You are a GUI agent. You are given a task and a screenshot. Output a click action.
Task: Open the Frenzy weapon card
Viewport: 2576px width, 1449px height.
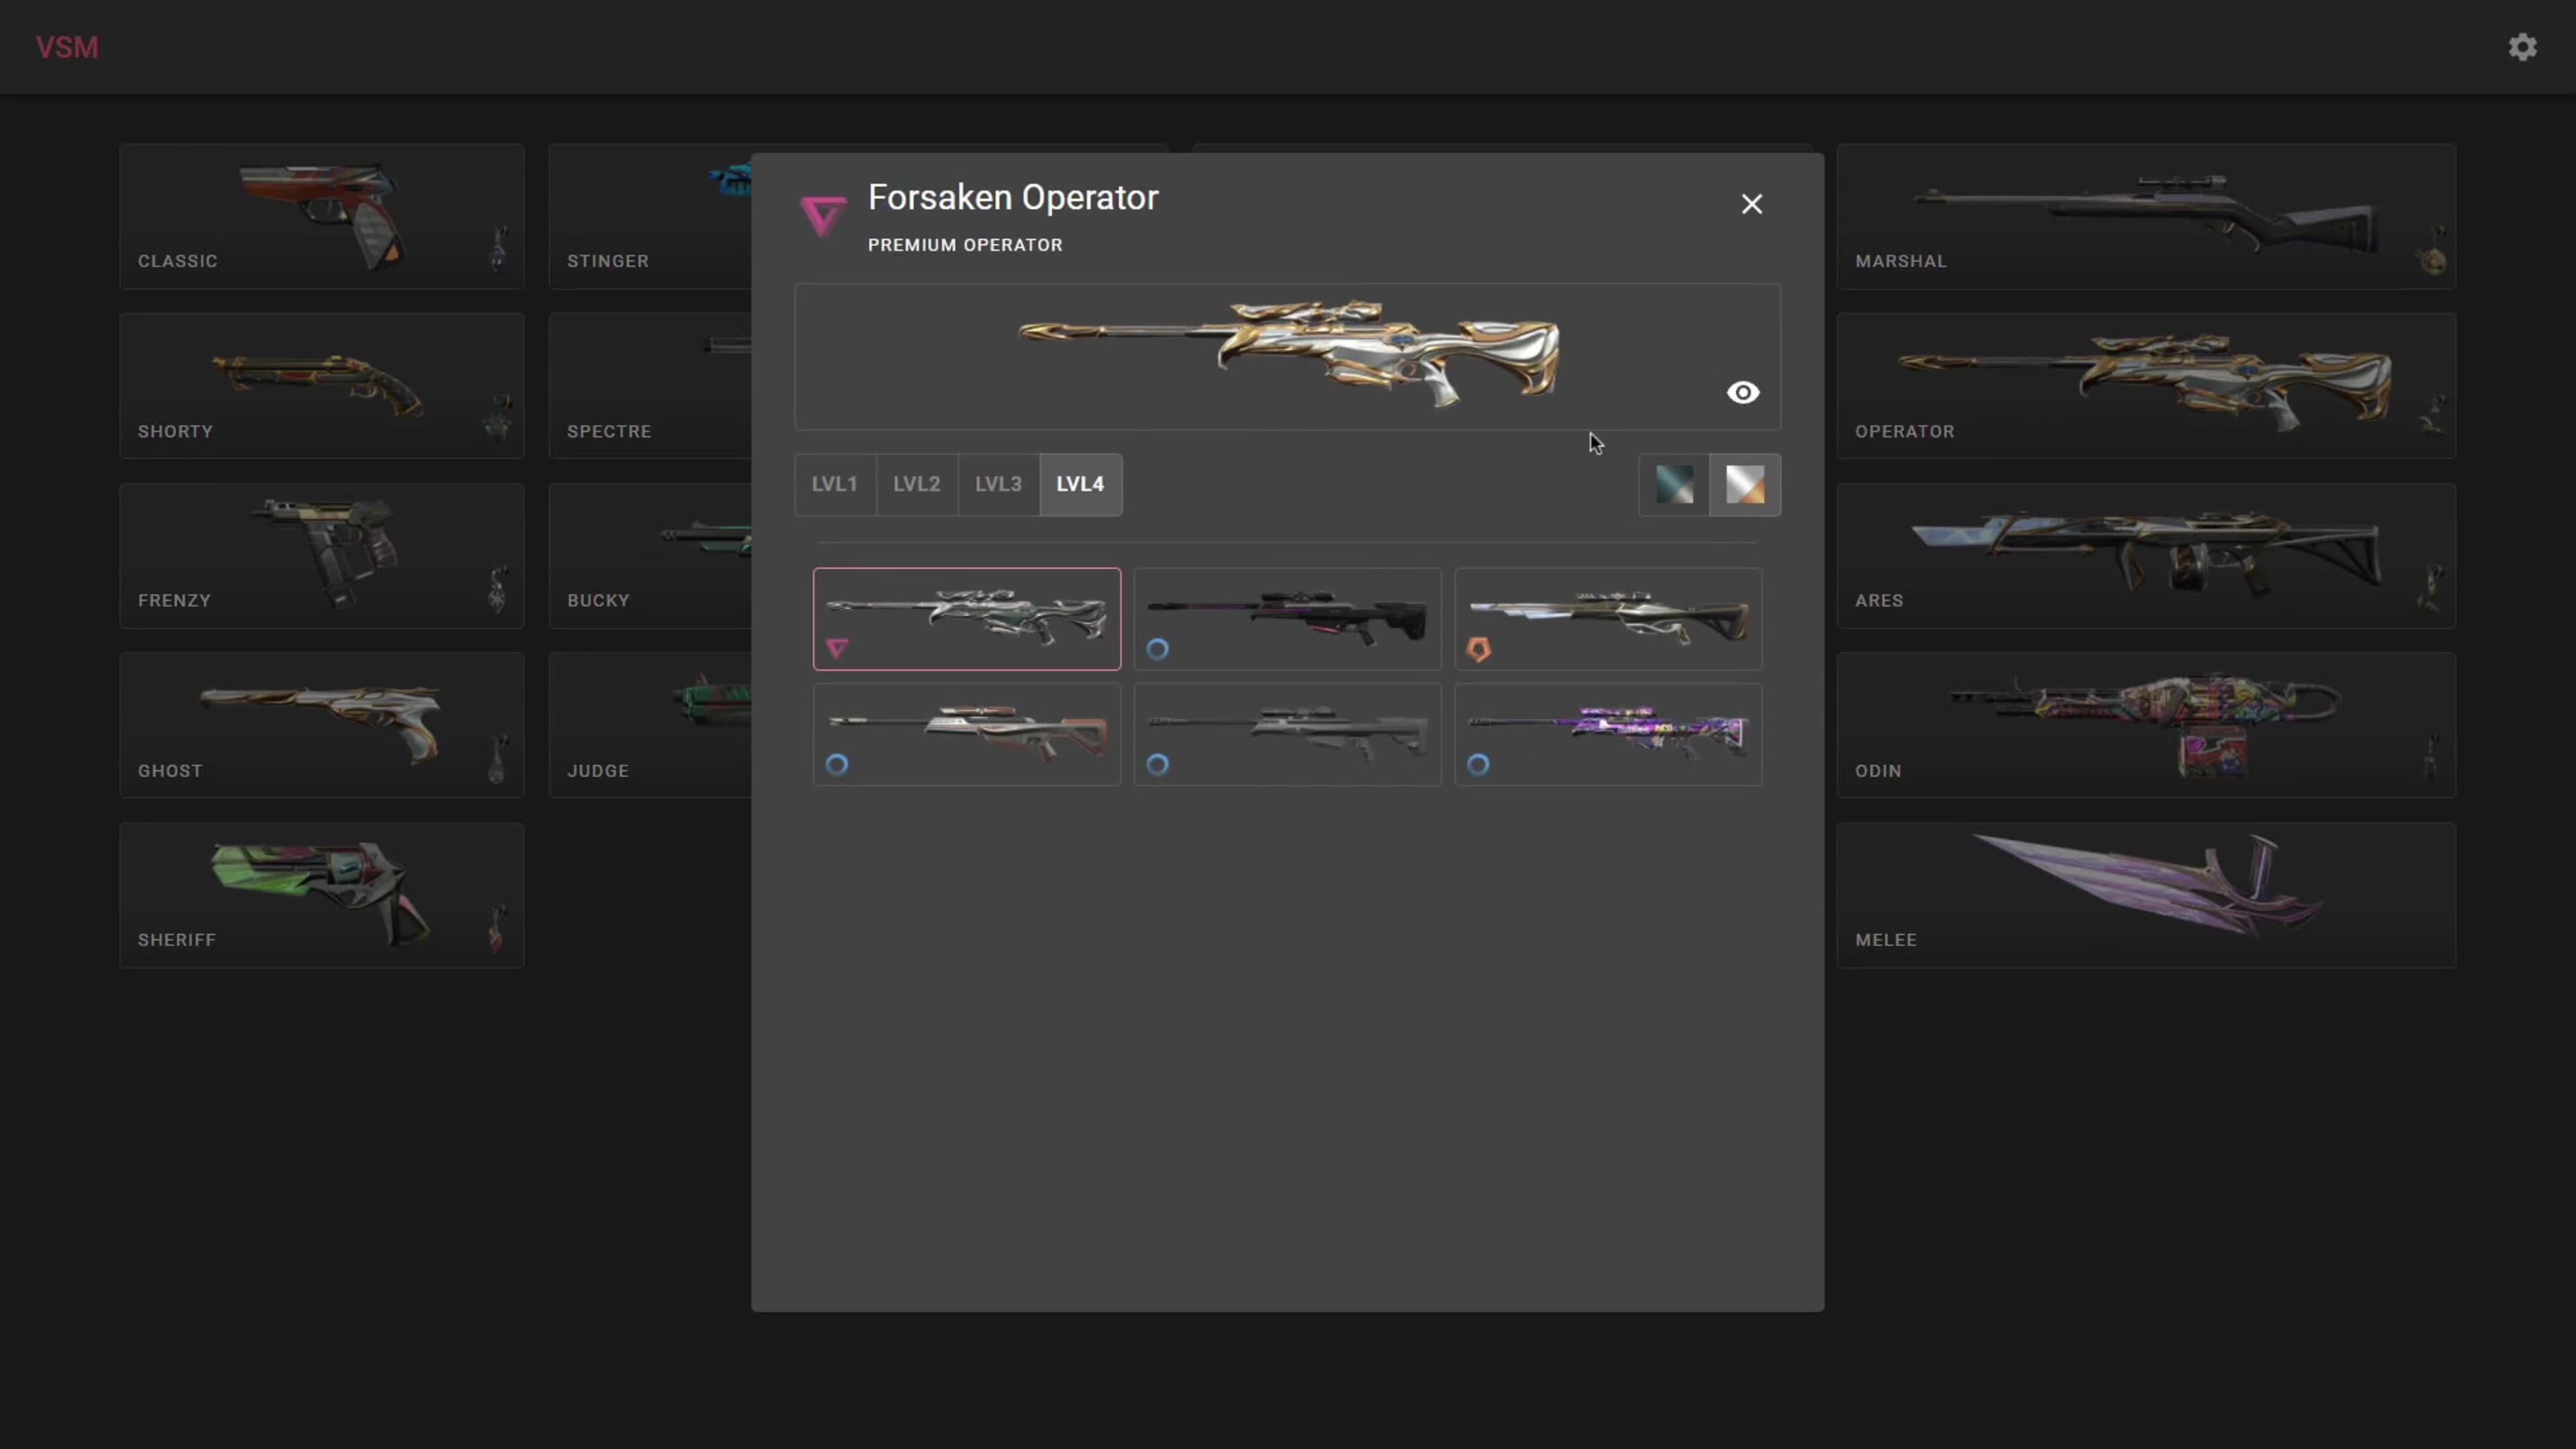click(322, 556)
